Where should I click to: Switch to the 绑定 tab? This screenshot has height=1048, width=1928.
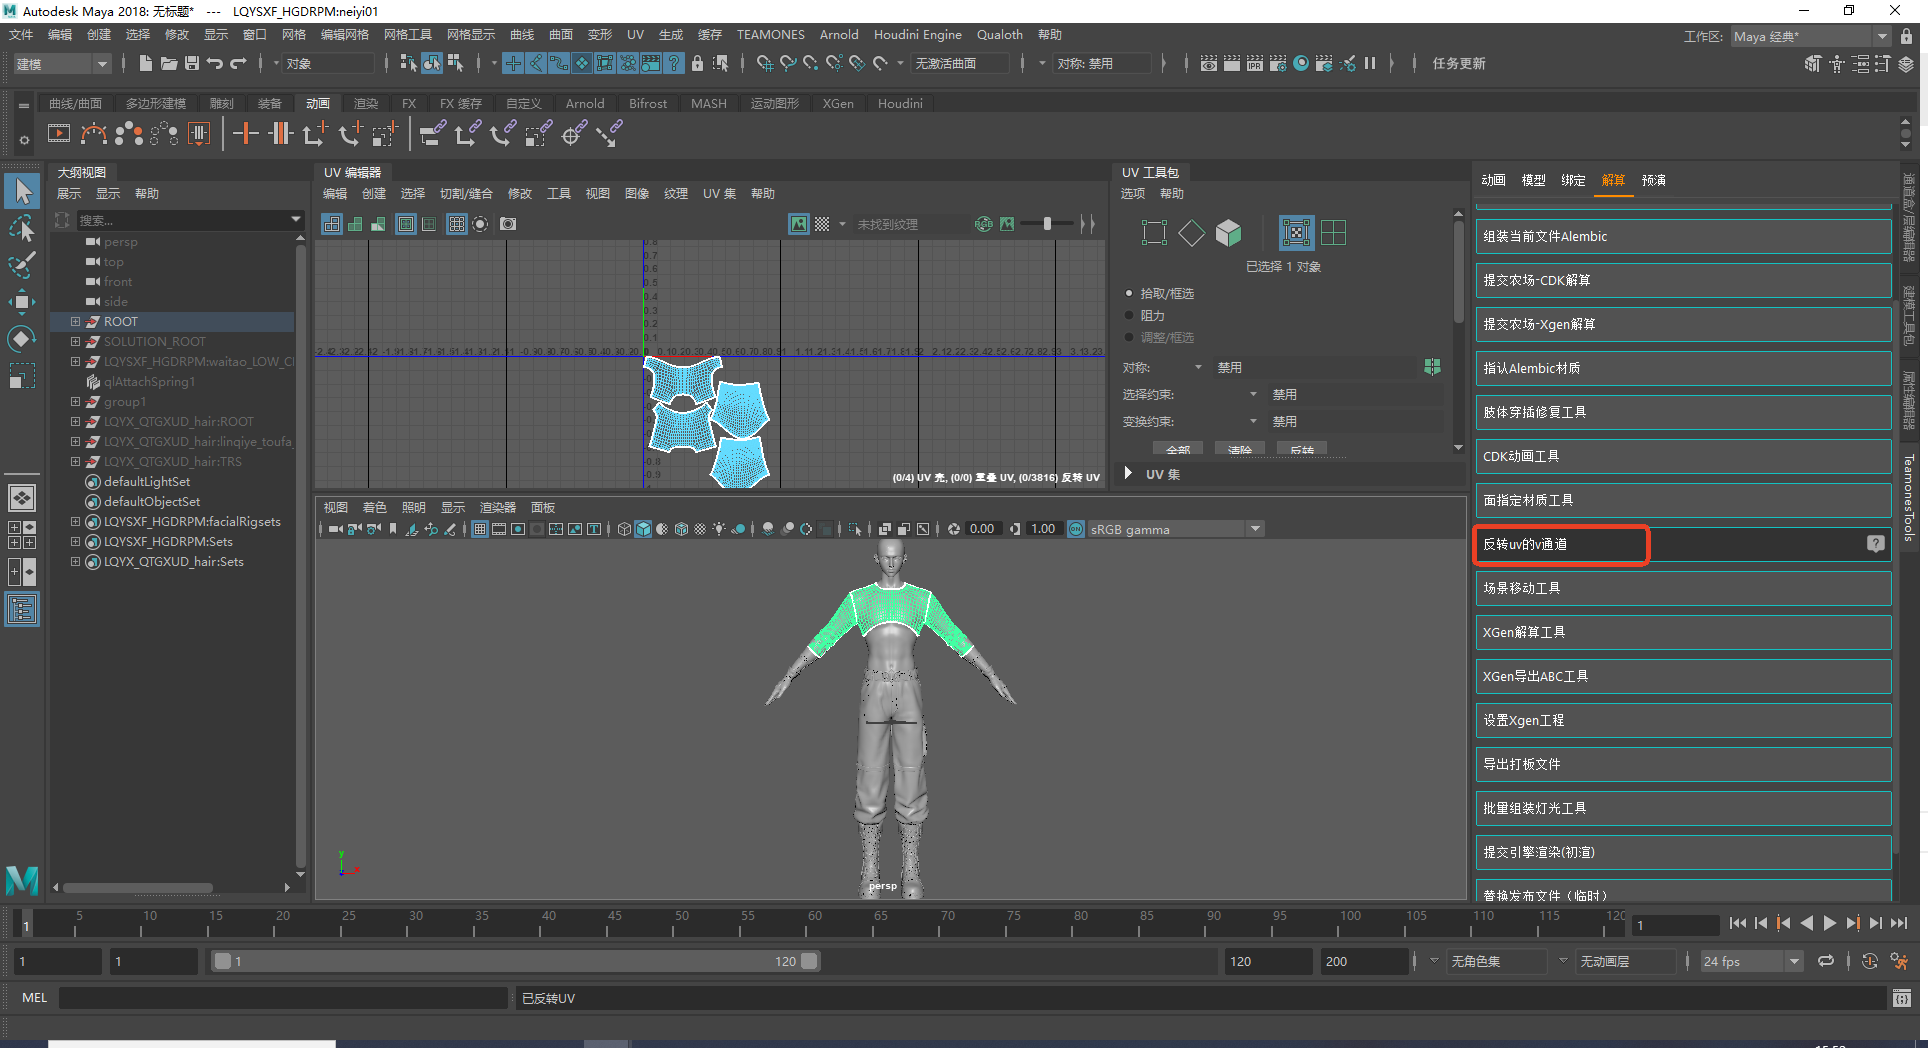[1573, 180]
